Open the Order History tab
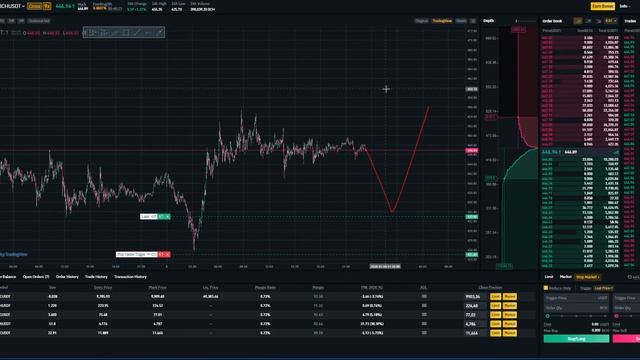The image size is (640, 360). [67, 277]
